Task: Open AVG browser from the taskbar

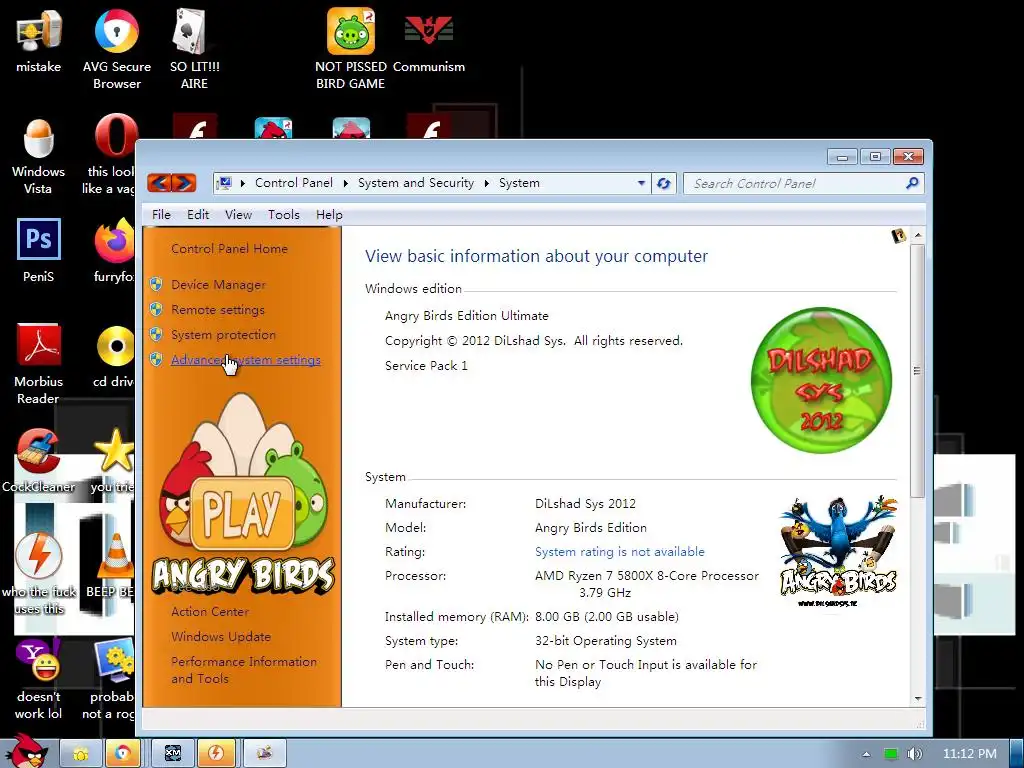Action: (x=122, y=754)
